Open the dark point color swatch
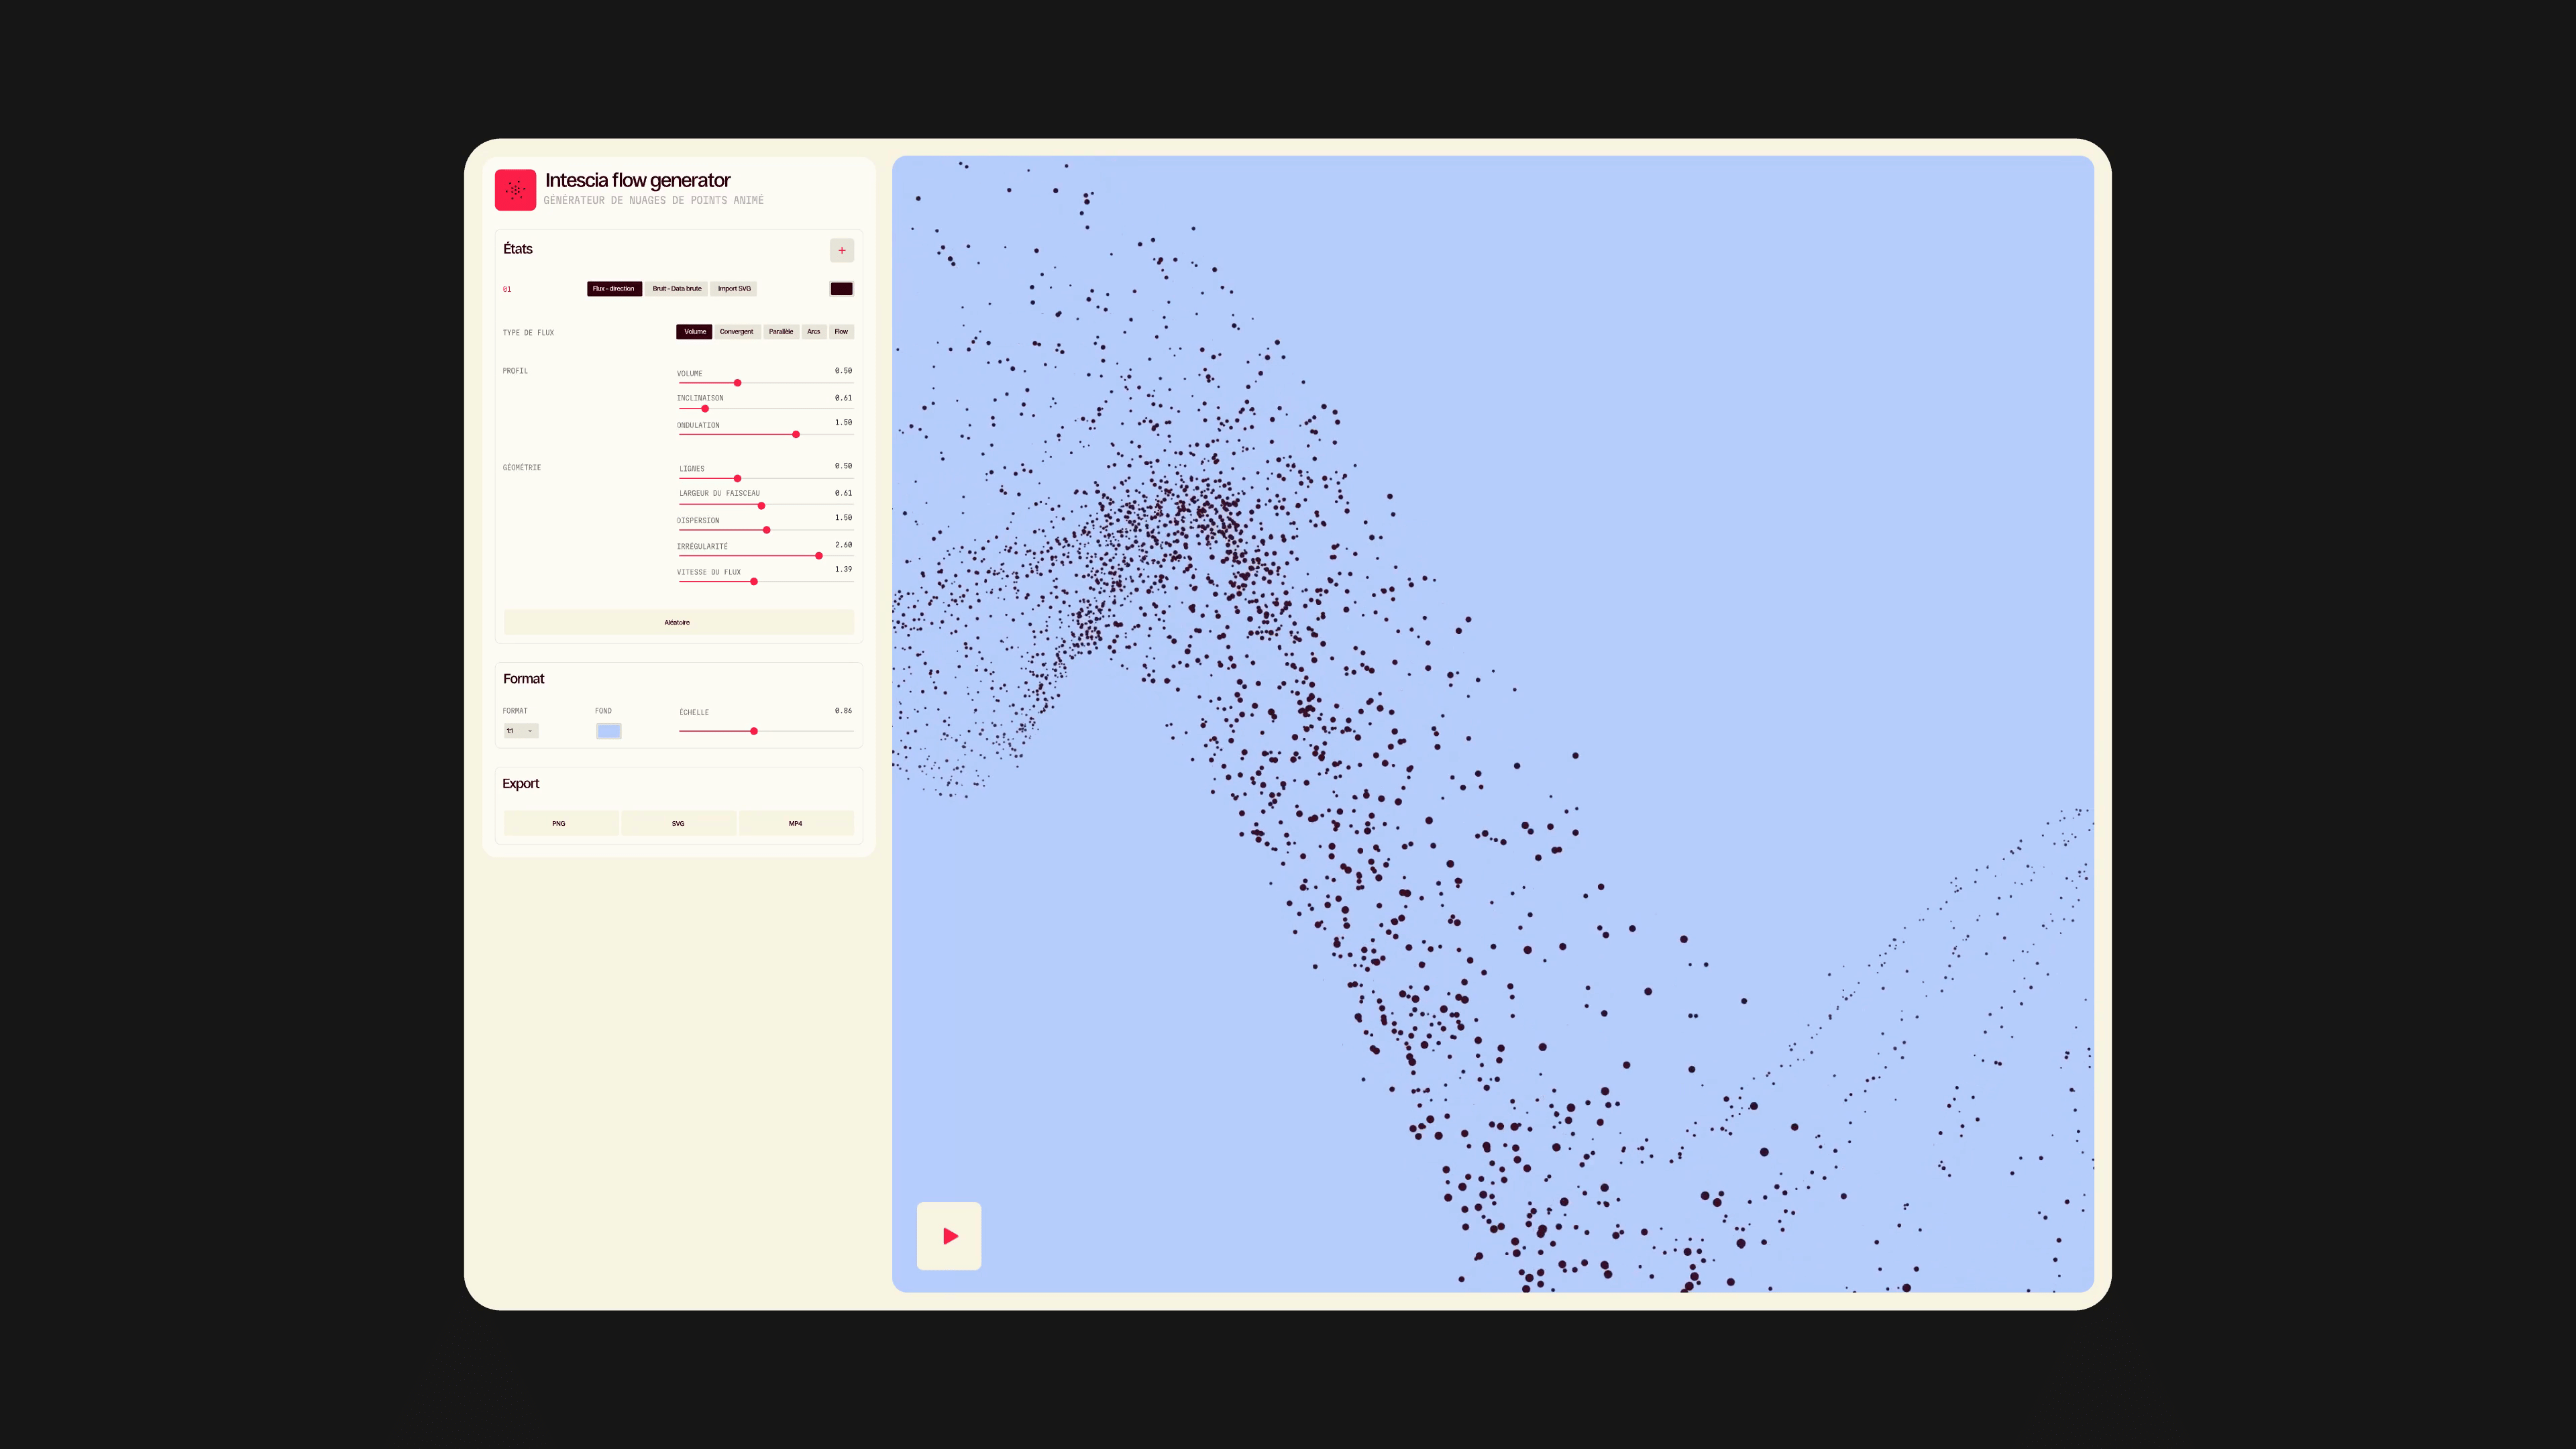This screenshot has width=2576, height=1449. tap(842, 289)
